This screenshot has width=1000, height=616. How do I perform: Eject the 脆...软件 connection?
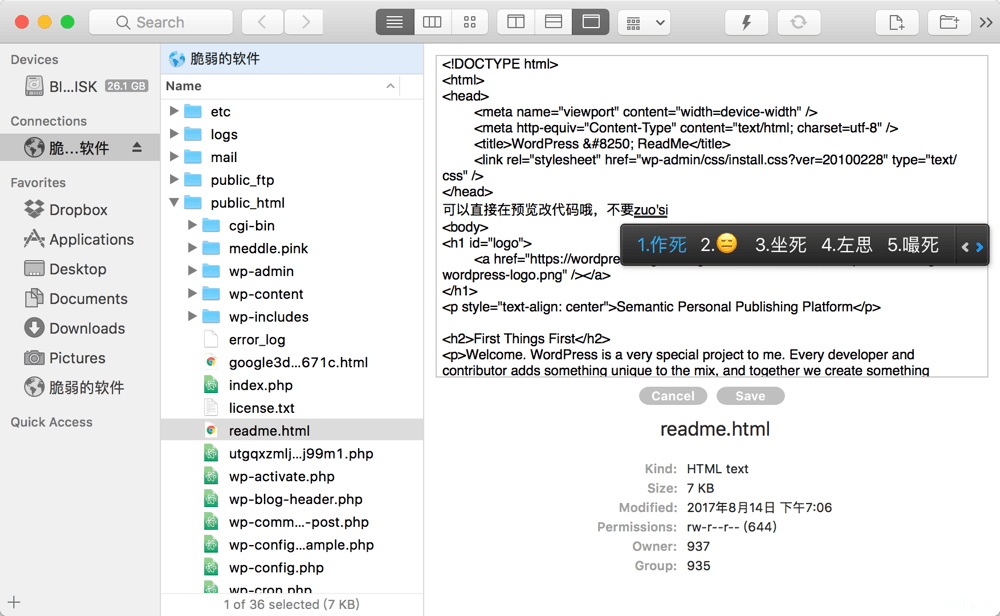[136, 148]
